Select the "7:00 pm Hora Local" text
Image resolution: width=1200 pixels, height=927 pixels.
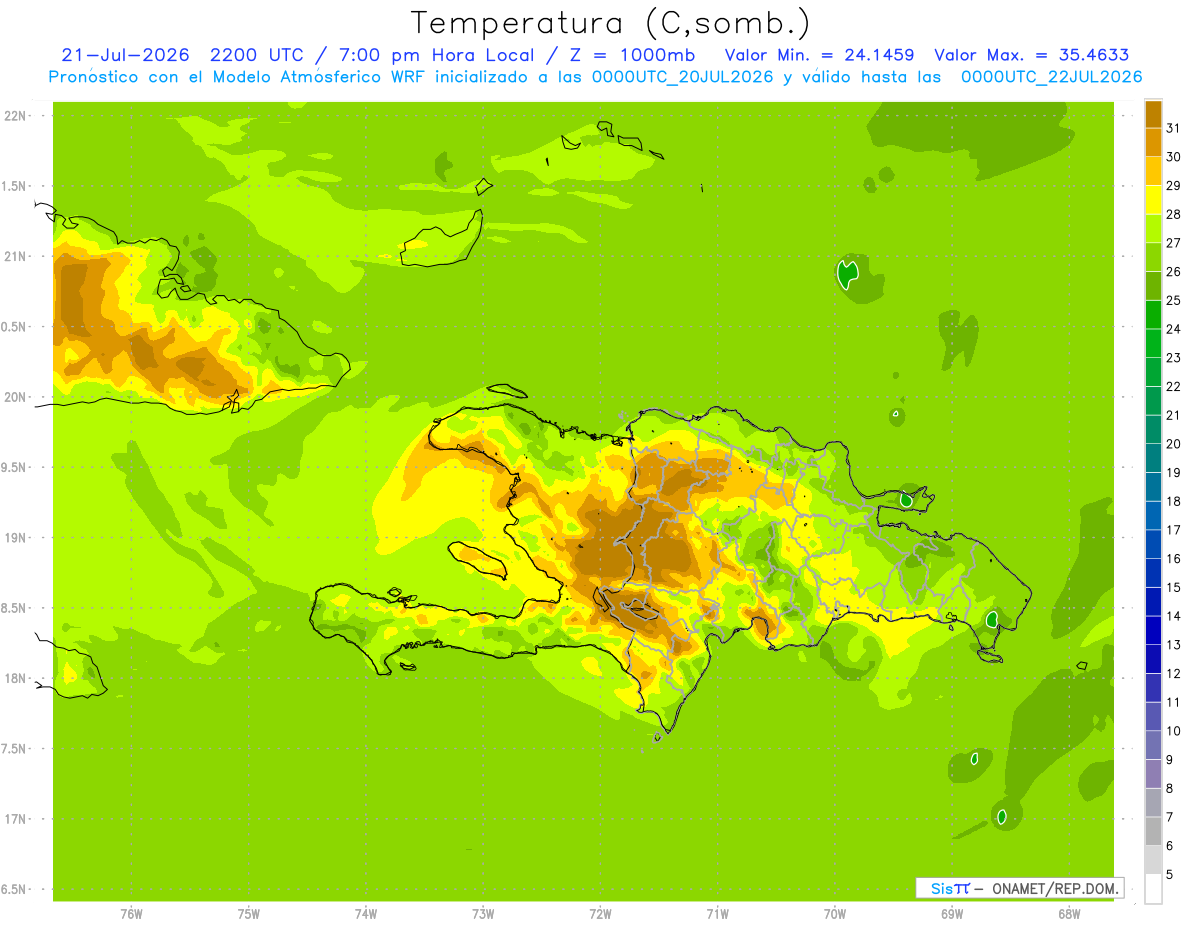[x=439, y=55]
